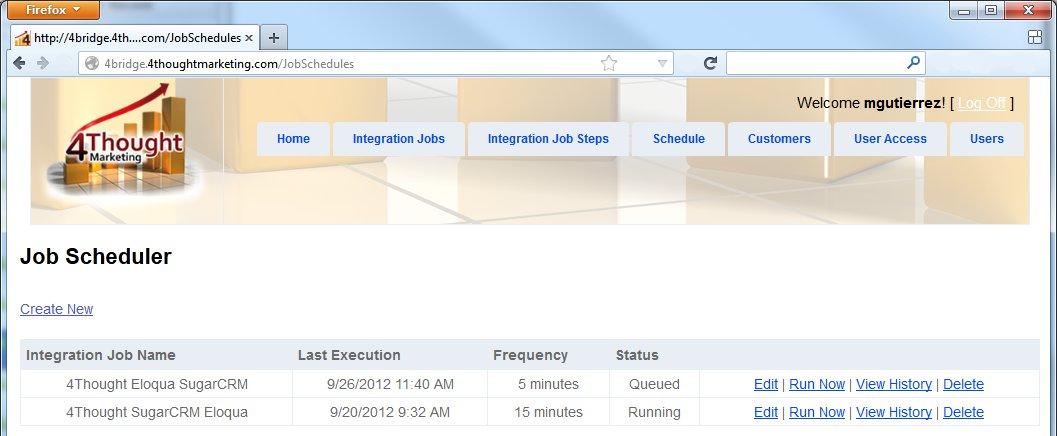This screenshot has width=1057, height=436.
Task: Click the browser forward arrow
Action: click(42, 63)
